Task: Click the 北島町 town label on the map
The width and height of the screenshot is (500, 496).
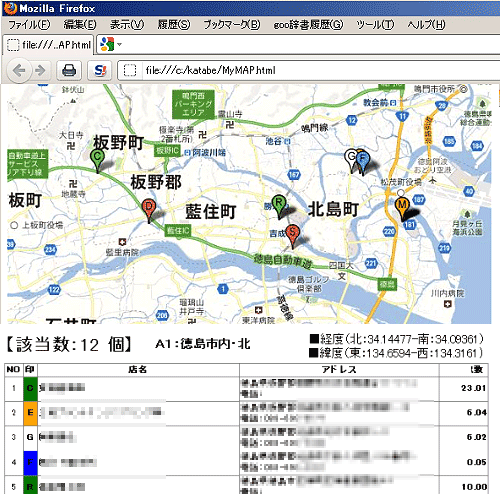Action: pos(333,209)
